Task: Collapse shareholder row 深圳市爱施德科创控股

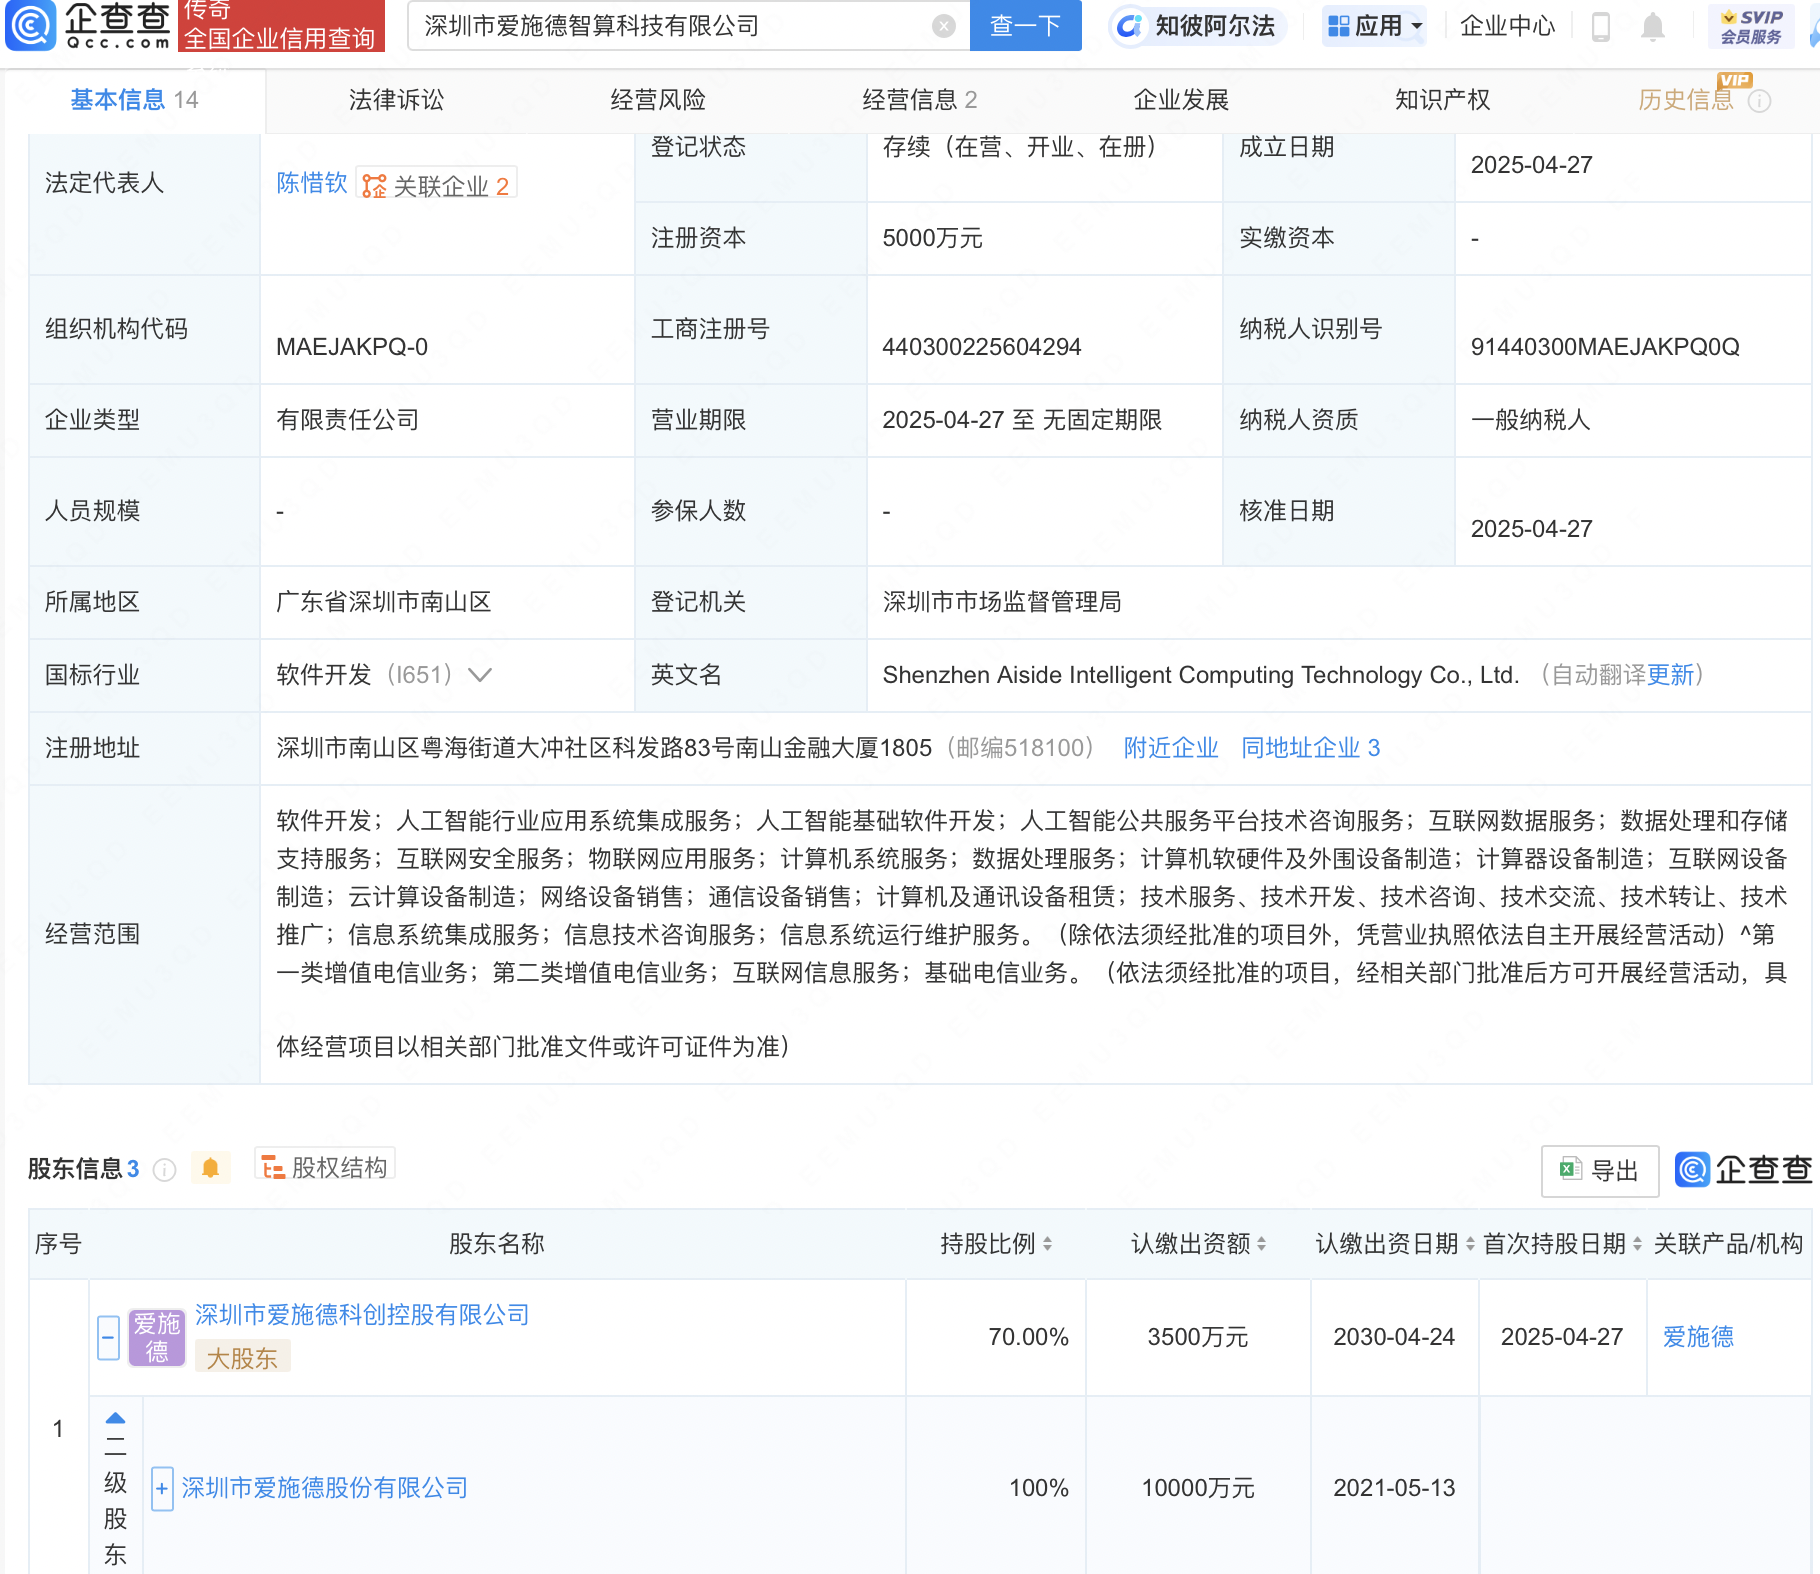Action: click(x=109, y=1338)
